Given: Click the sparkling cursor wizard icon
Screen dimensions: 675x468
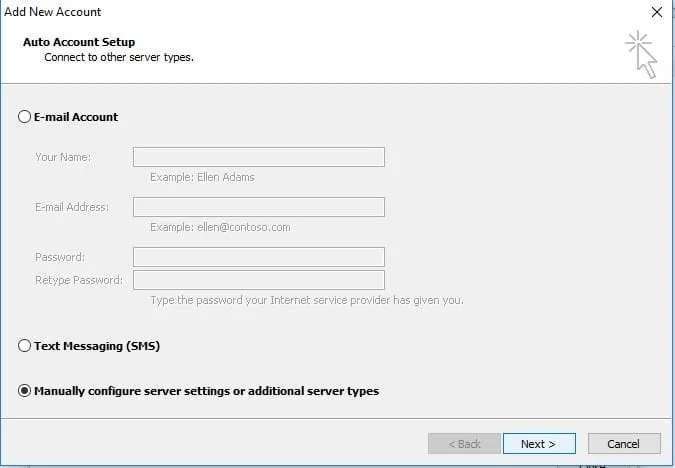Looking at the screenshot, I should (x=641, y=54).
